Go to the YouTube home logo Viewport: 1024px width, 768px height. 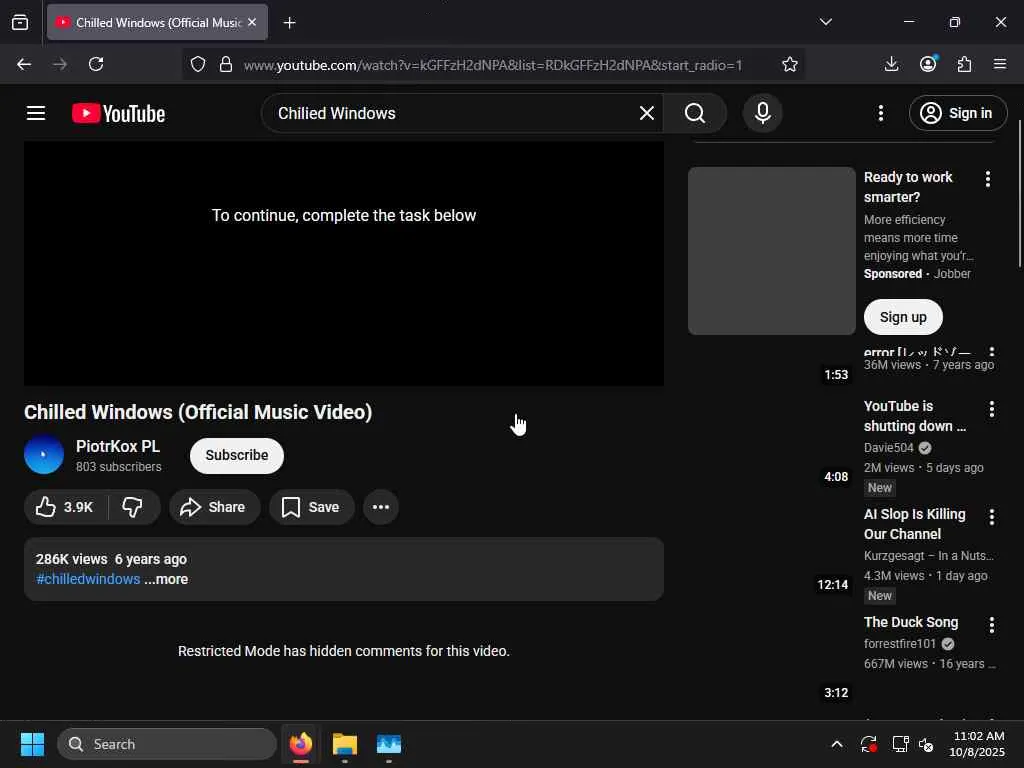118,113
